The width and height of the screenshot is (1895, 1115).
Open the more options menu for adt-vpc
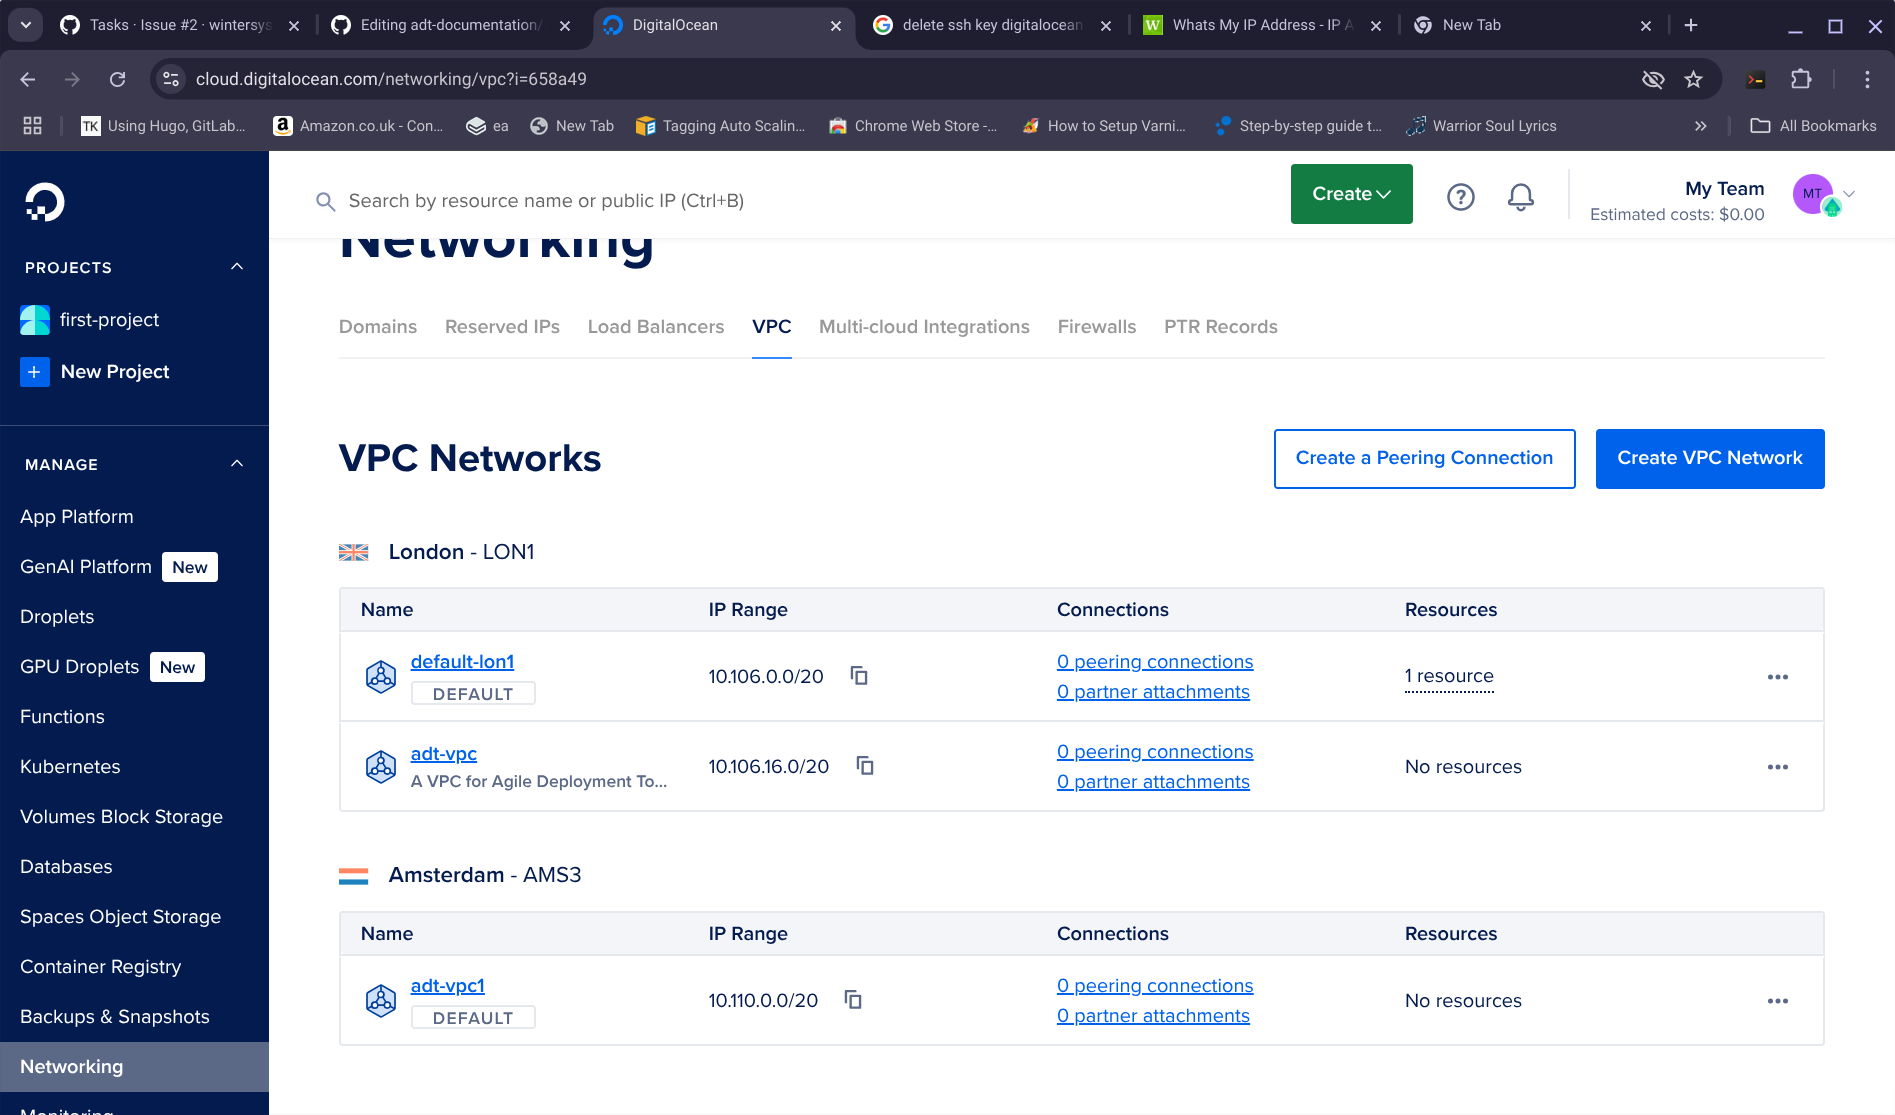pos(1777,767)
